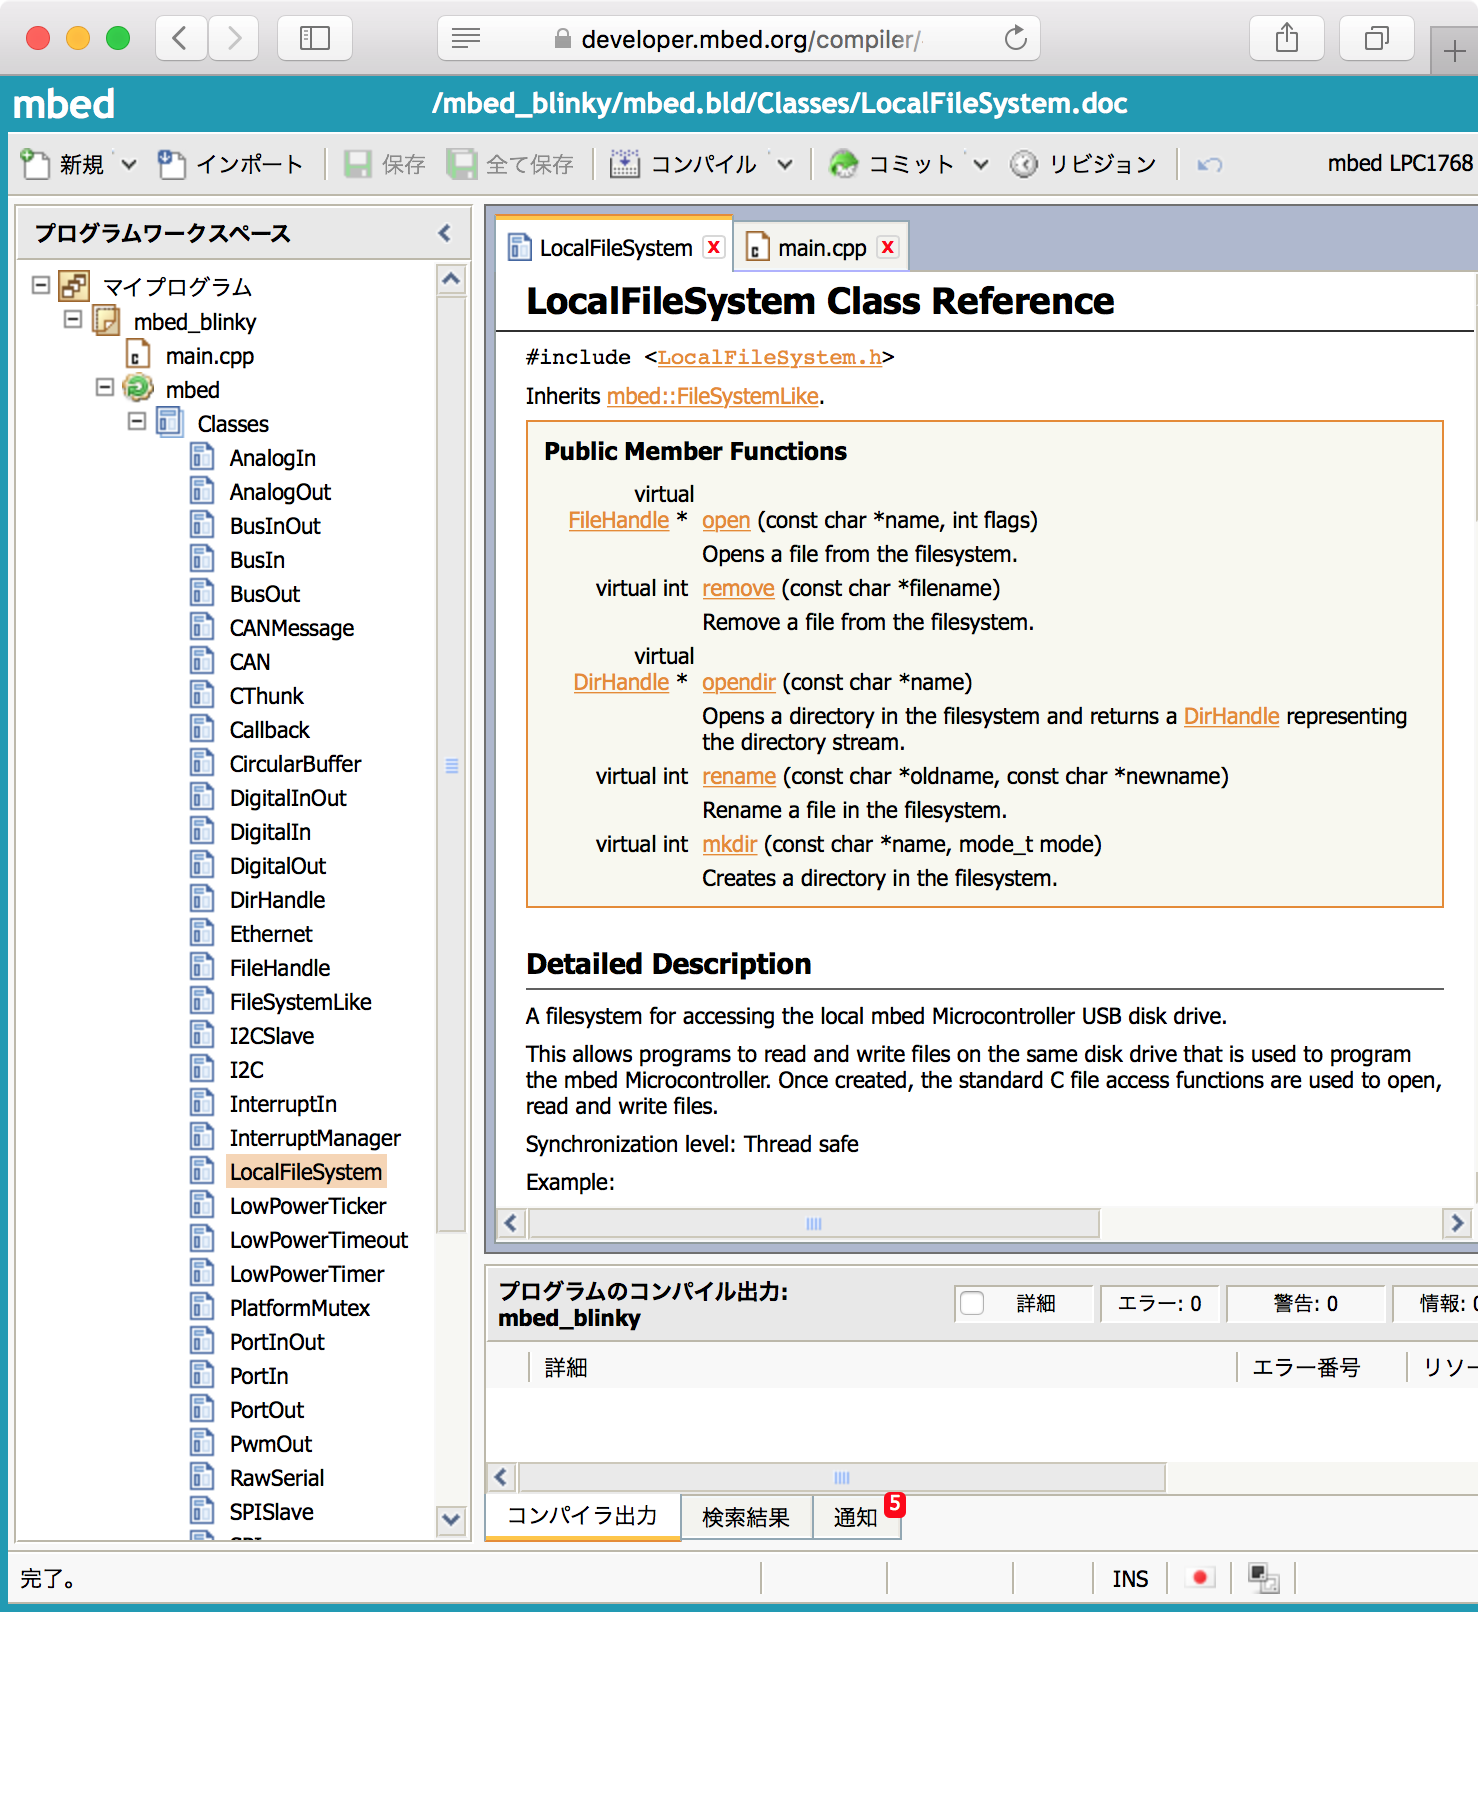Viewport: 1478px width, 1820px height.
Task: Click the Commit (コミット) icon
Action: pos(844,164)
